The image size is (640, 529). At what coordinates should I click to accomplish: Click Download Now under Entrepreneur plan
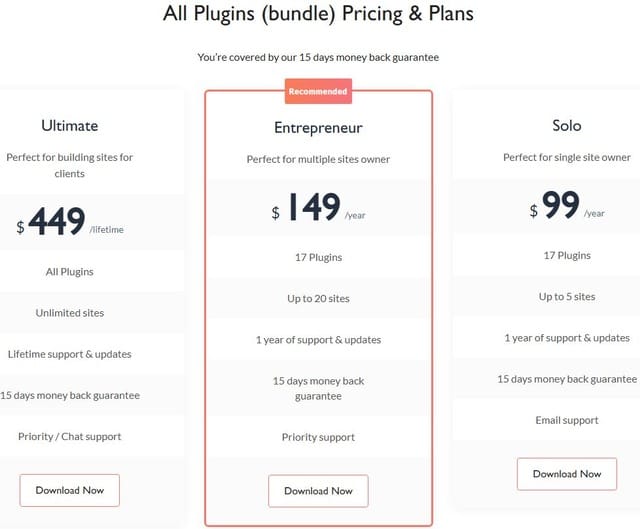pos(318,491)
